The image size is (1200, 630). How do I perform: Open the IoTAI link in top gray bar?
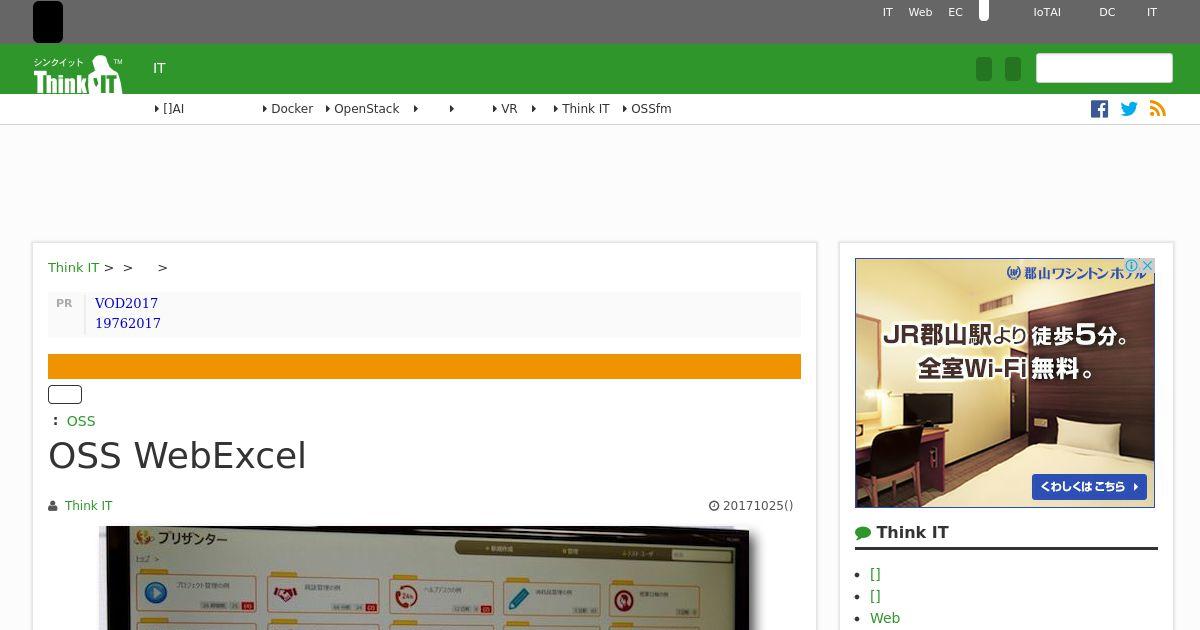coord(1047,12)
